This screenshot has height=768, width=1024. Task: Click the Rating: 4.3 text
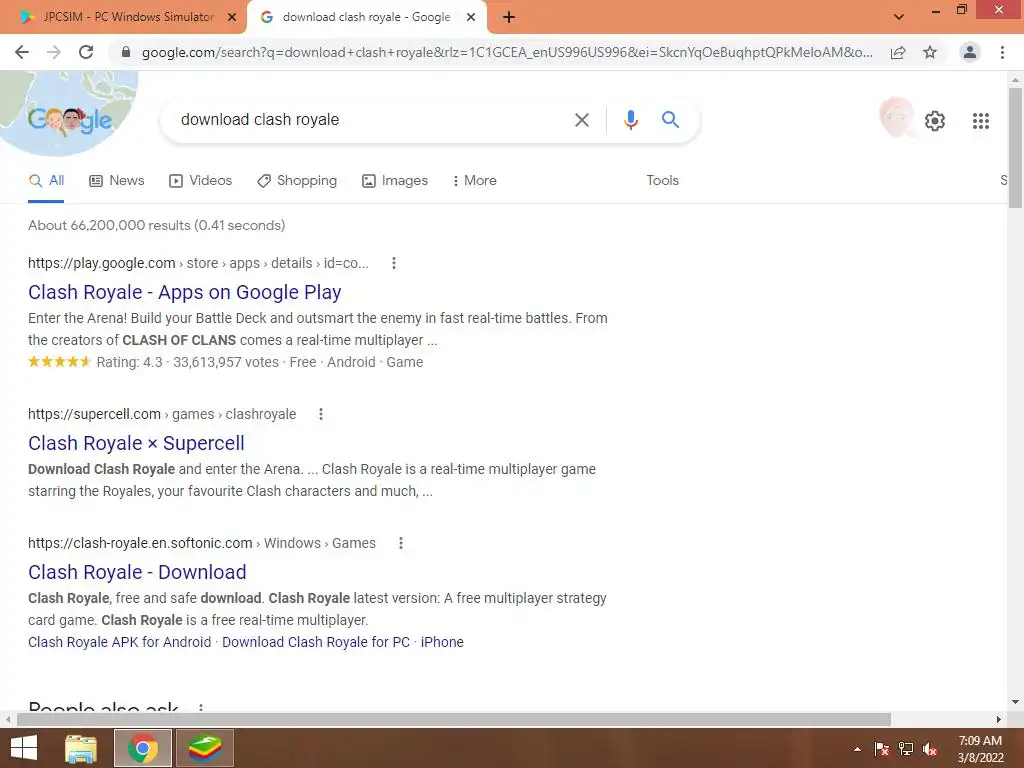click(x=129, y=362)
